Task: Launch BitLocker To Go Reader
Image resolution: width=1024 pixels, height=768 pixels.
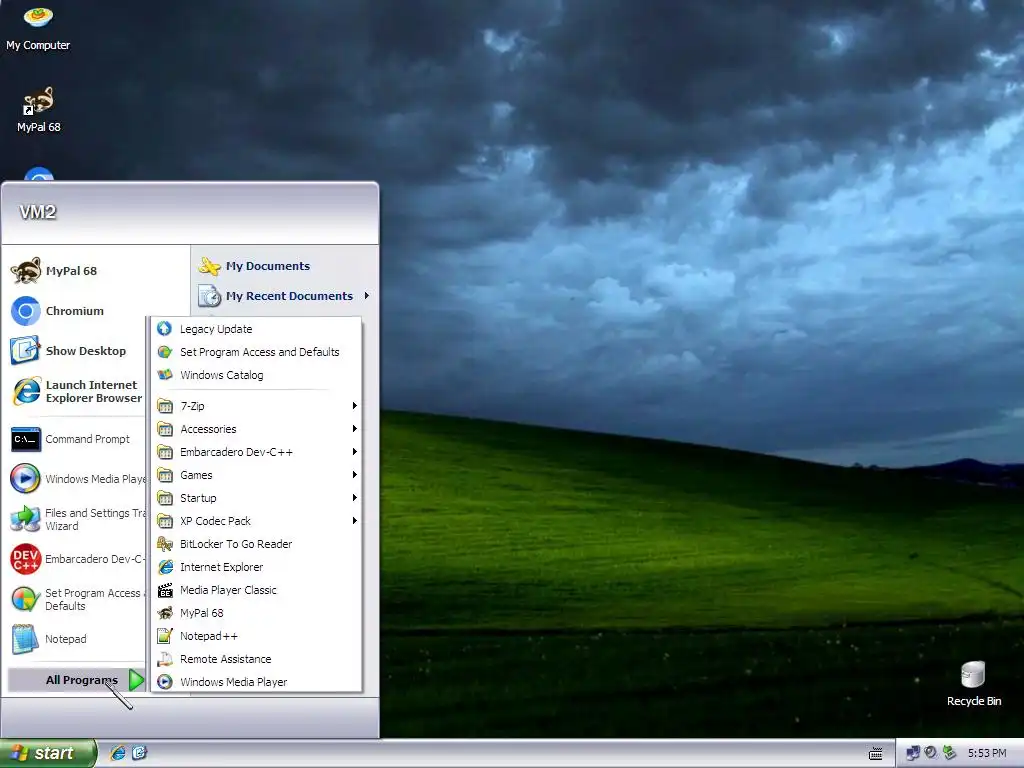Action: [257, 544]
